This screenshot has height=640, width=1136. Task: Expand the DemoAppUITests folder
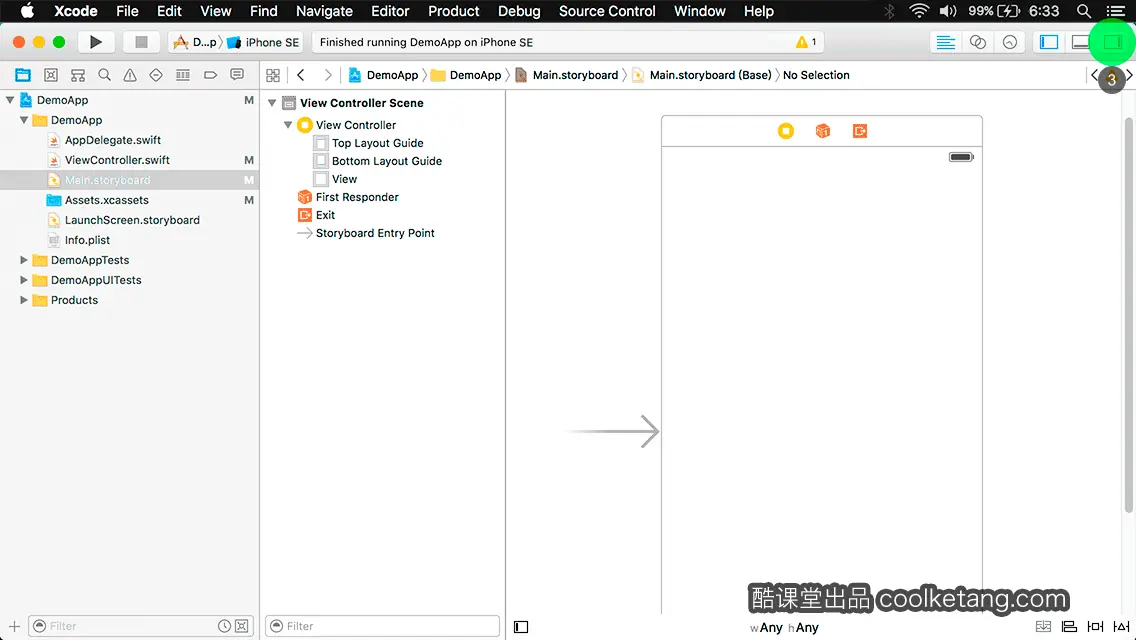(x=24, y=280)
